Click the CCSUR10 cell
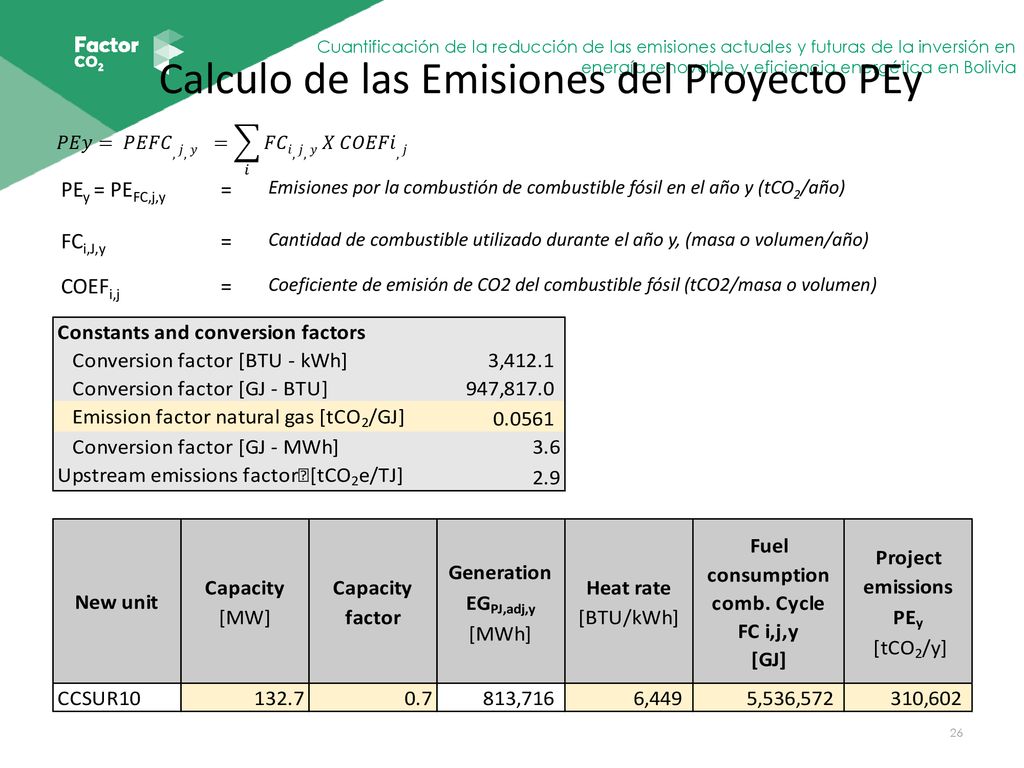1024x768 pixels. click(x=116, y=698)
